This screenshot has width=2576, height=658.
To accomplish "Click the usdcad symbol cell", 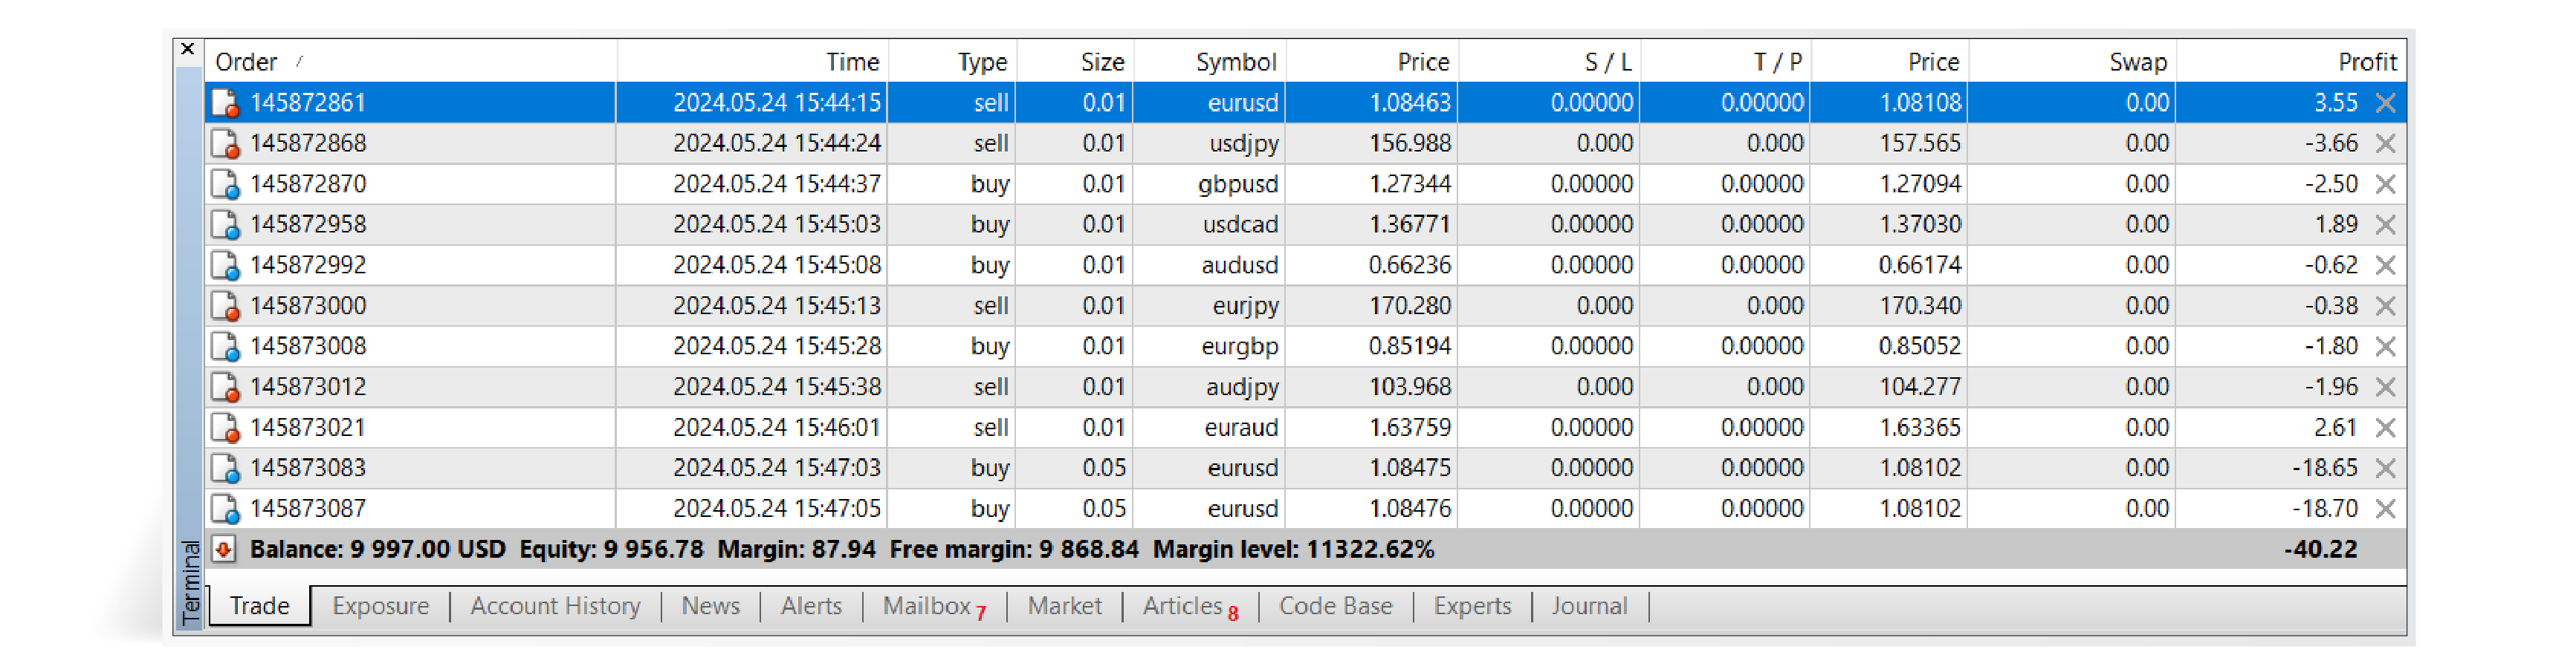I will [1209, 225].
